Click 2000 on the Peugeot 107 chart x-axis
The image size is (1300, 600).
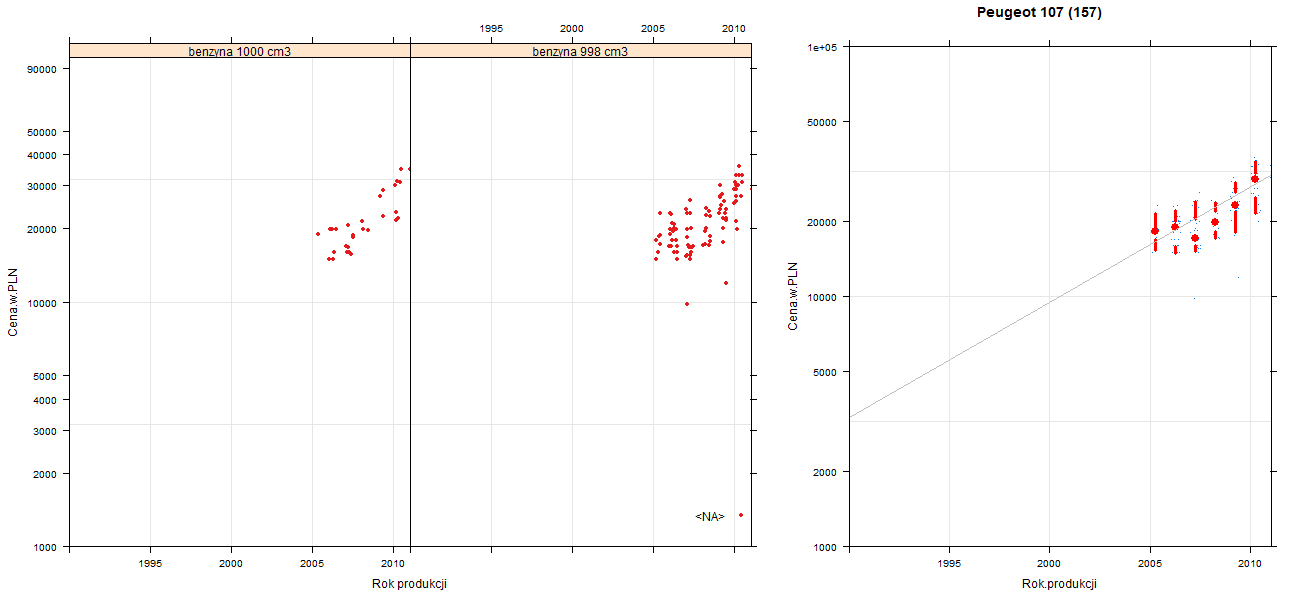[x=1049, y=563]
